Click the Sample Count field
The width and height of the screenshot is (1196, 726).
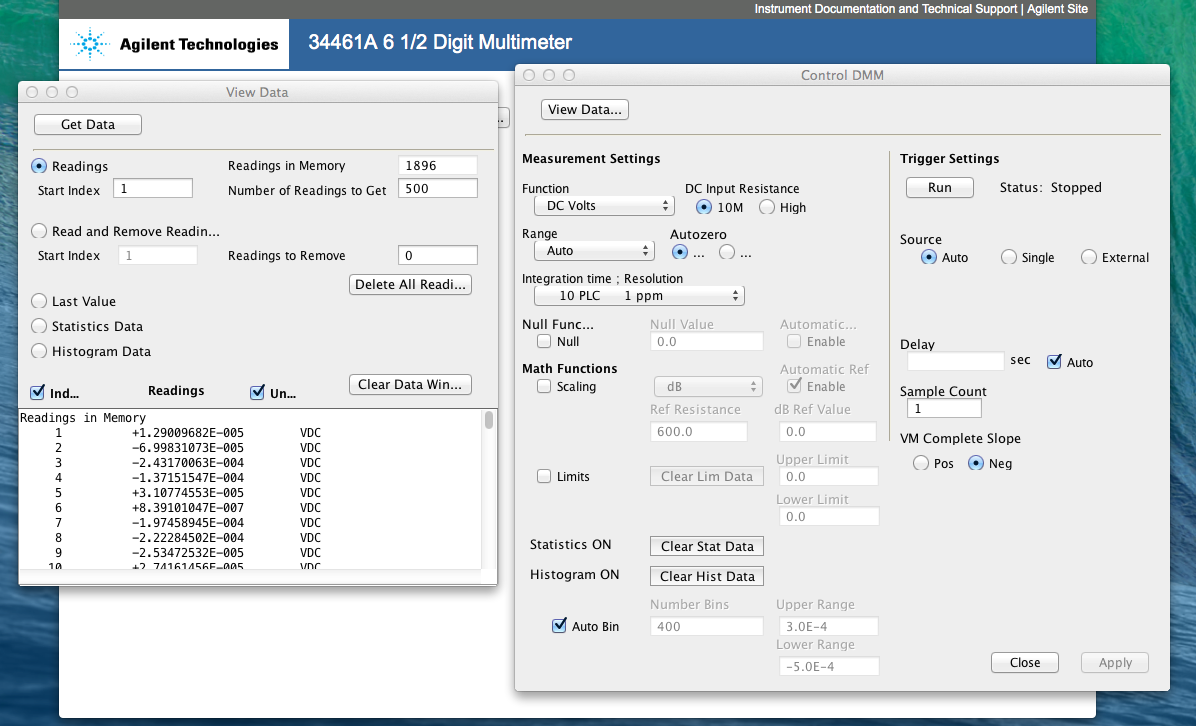click(x=944, y=409)
